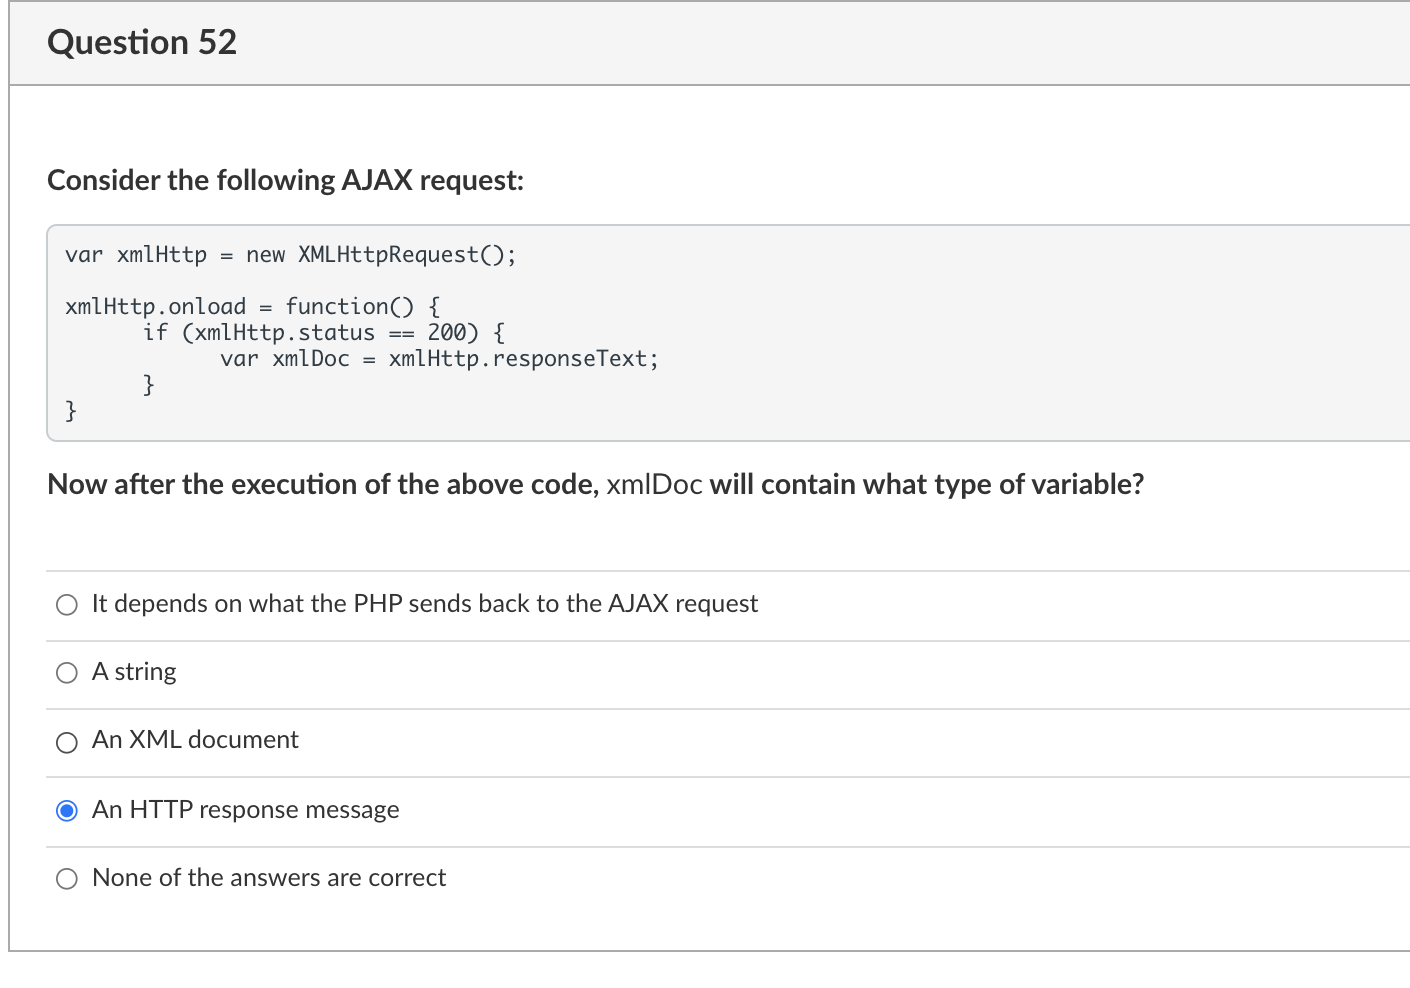Click the 'Now after the execution' question sentence
This screenshot has width=1410, height=988.
[x=322, y=485]
